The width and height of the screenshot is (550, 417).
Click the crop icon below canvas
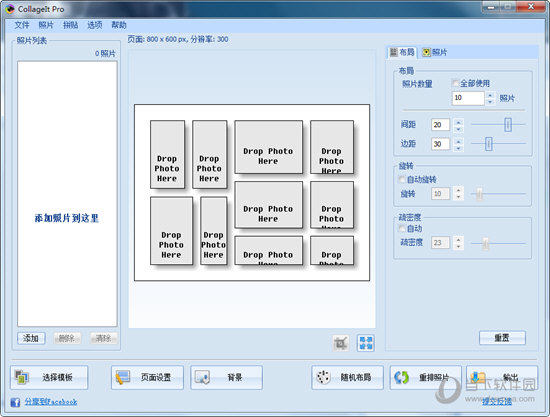pos(341,343)
